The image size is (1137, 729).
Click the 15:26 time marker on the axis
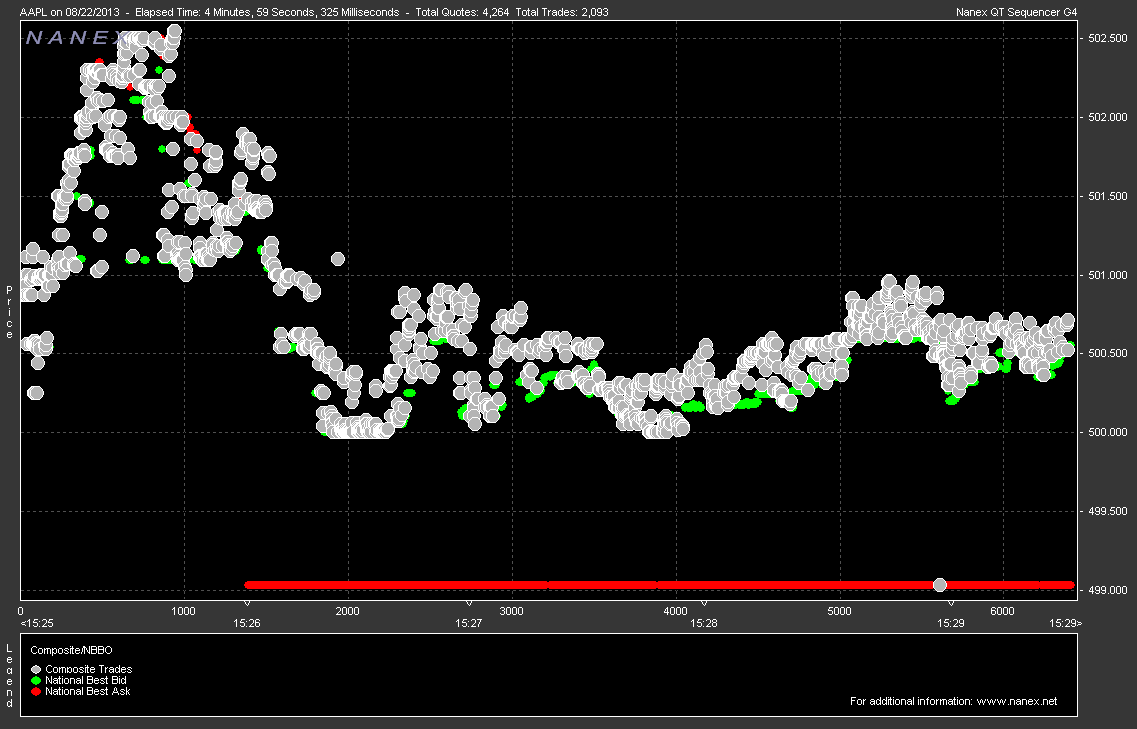click(x=247, y=622)
